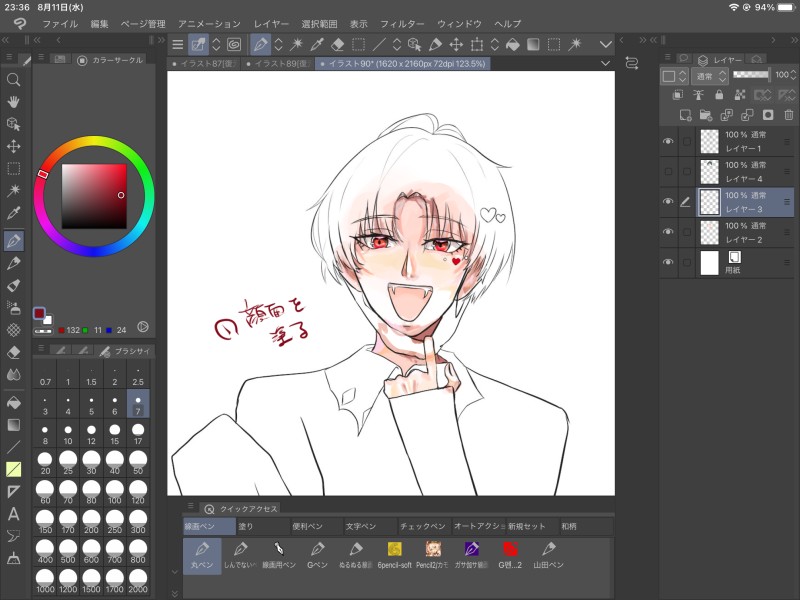Tick the checkbox beside レイヤー1
Viewport: 800px width, 600px height.
tap(687, 141)
